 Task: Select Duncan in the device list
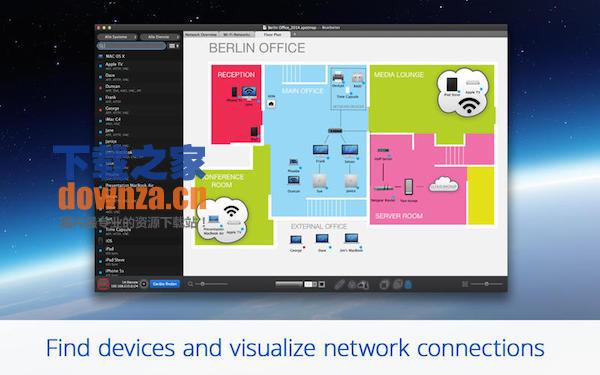coord(139,88)
